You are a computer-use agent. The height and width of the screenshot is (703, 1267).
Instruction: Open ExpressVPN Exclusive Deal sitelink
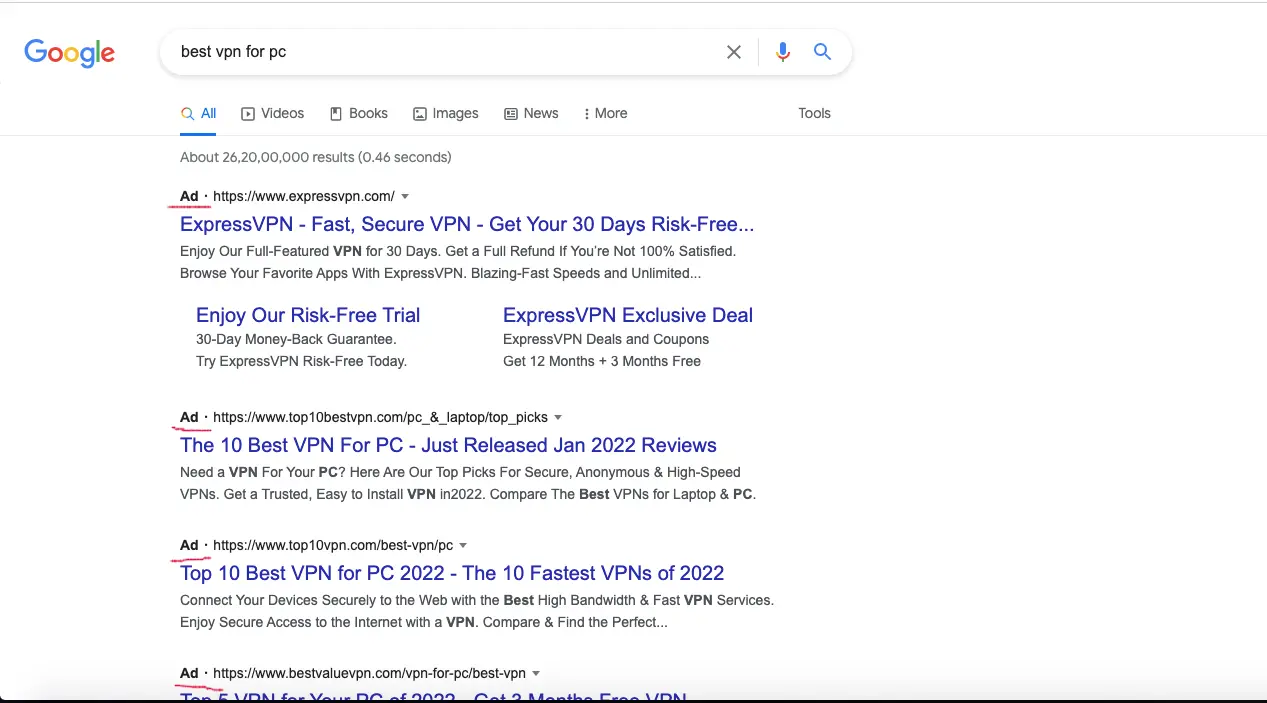pyautogui.click(x=628, y=315)
